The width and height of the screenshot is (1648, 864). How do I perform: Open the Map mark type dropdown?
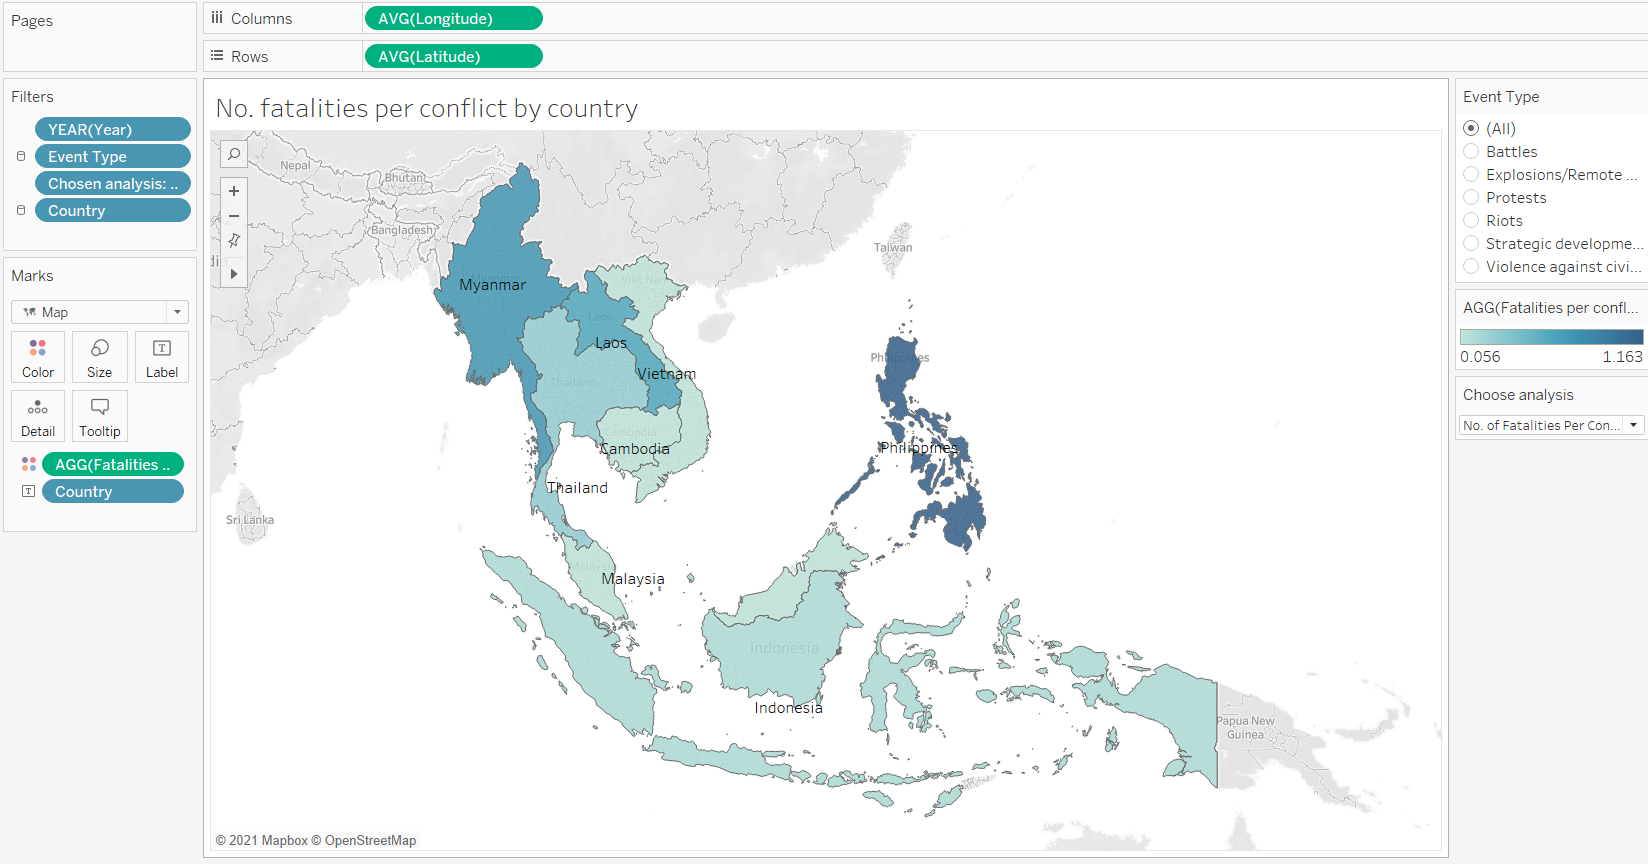[100, 312]
